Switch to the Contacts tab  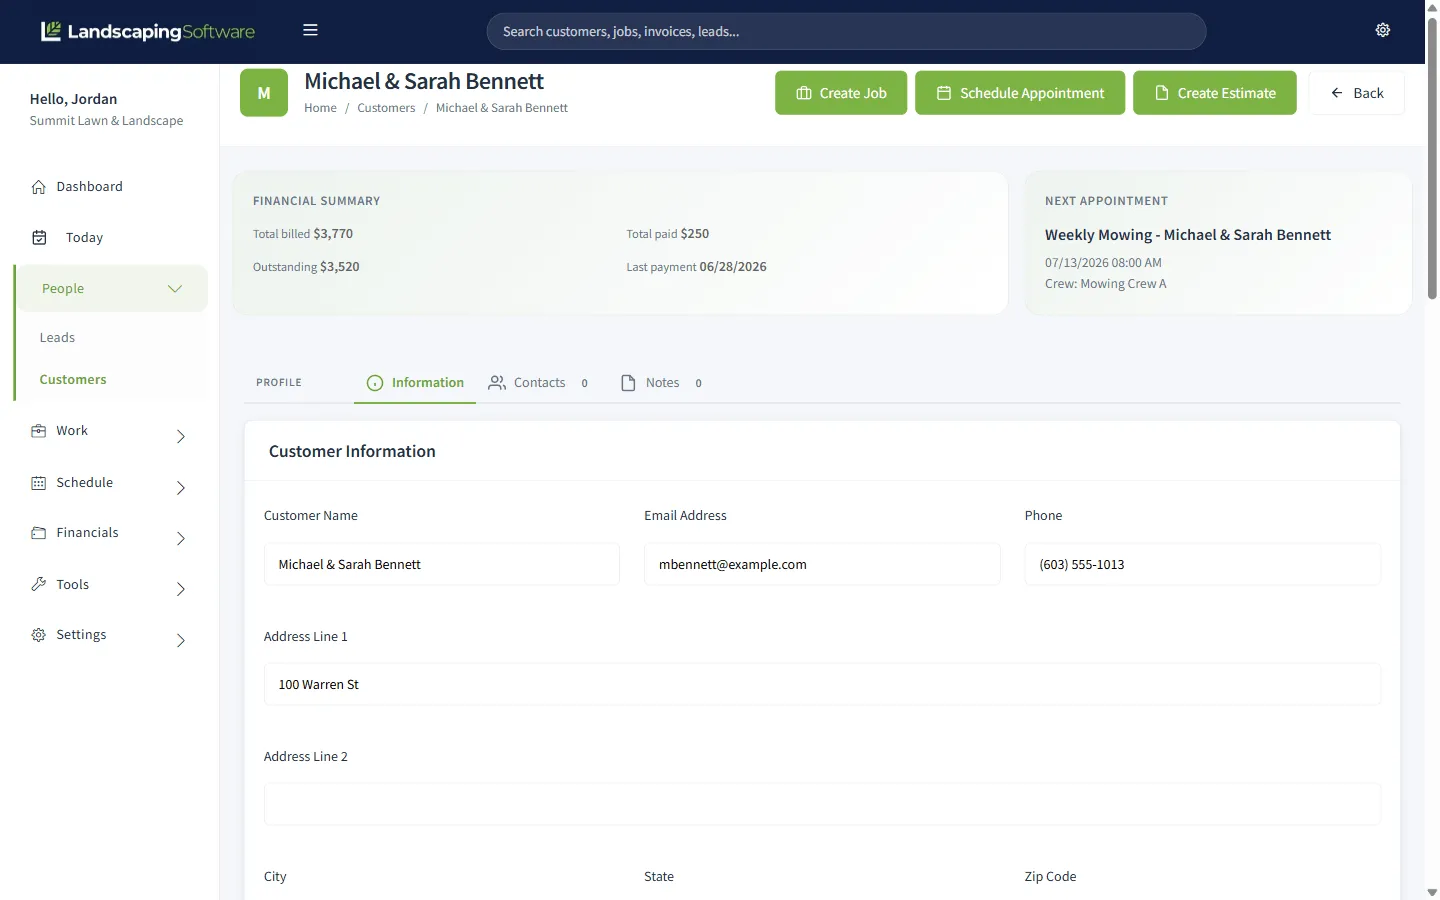(x=538, y=383)
